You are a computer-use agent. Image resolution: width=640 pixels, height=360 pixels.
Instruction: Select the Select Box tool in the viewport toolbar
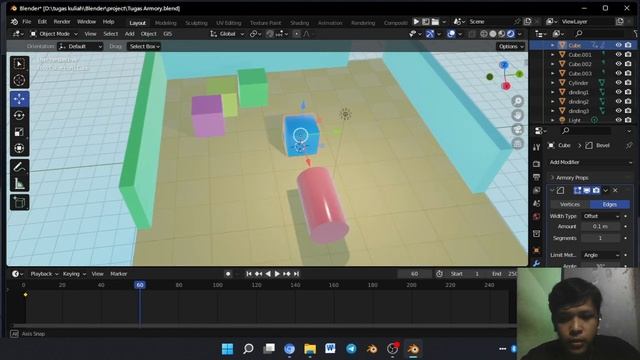pyautogui.click(x=19, y=64)
